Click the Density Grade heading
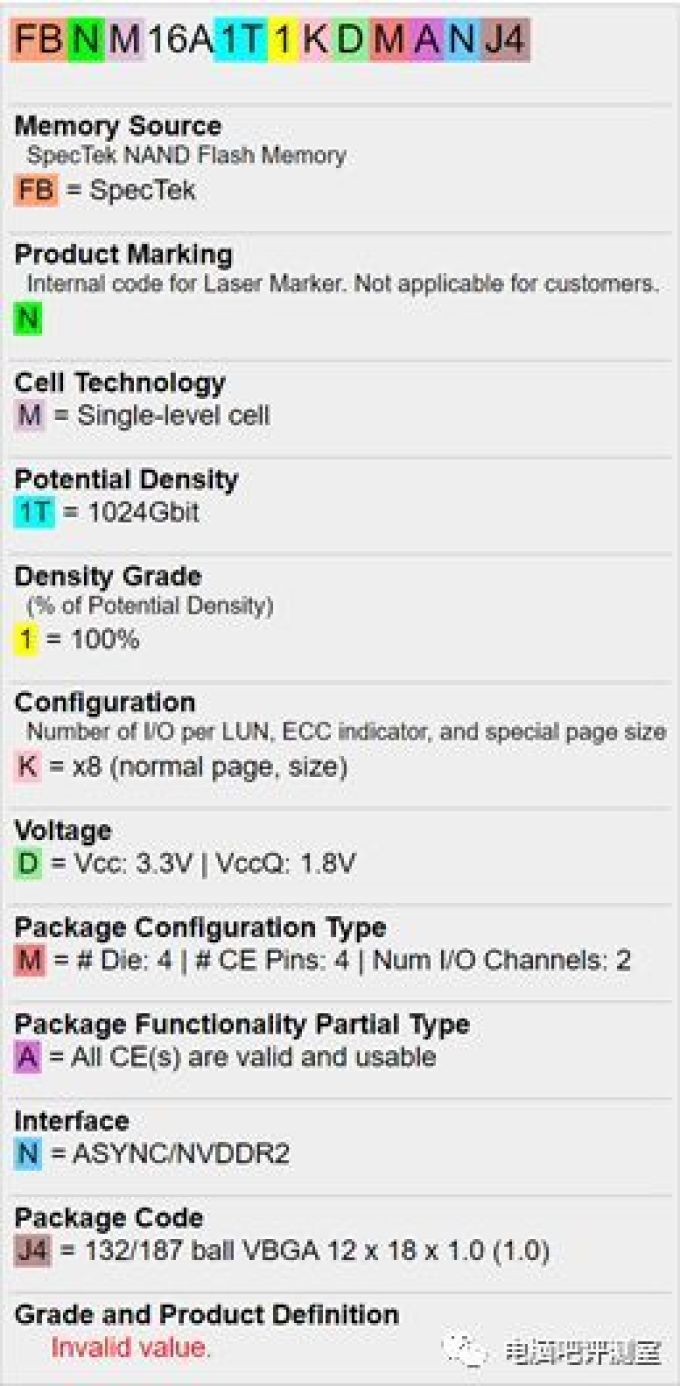Image resolution: width=680 pixels, height=1386 pixels. click(108, 576)
